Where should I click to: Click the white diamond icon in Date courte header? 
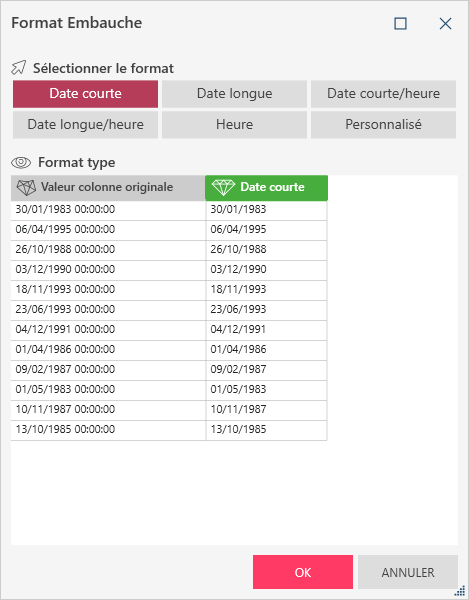223,188
